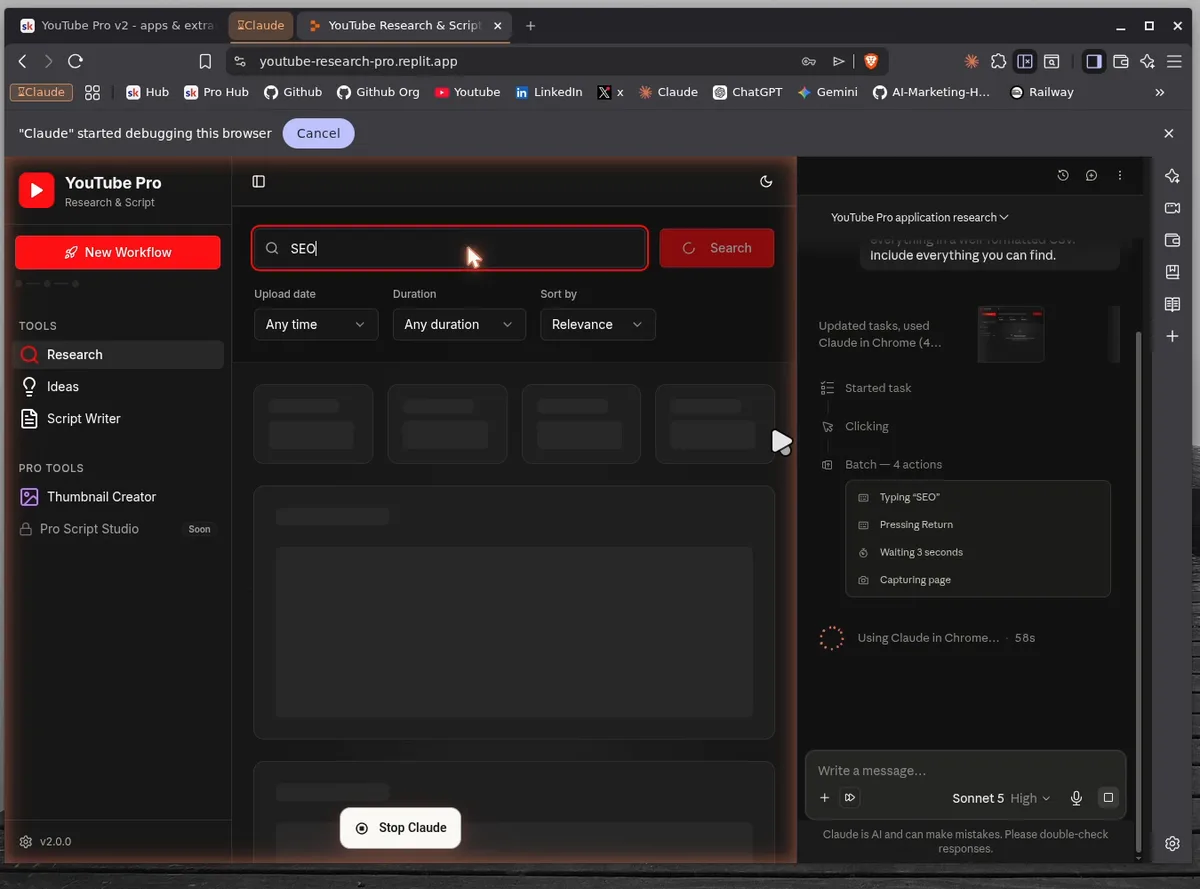Toggle dark mode moon icon
The width and height of the screenshot is (1200, 889).
click(x=766, y=181)
